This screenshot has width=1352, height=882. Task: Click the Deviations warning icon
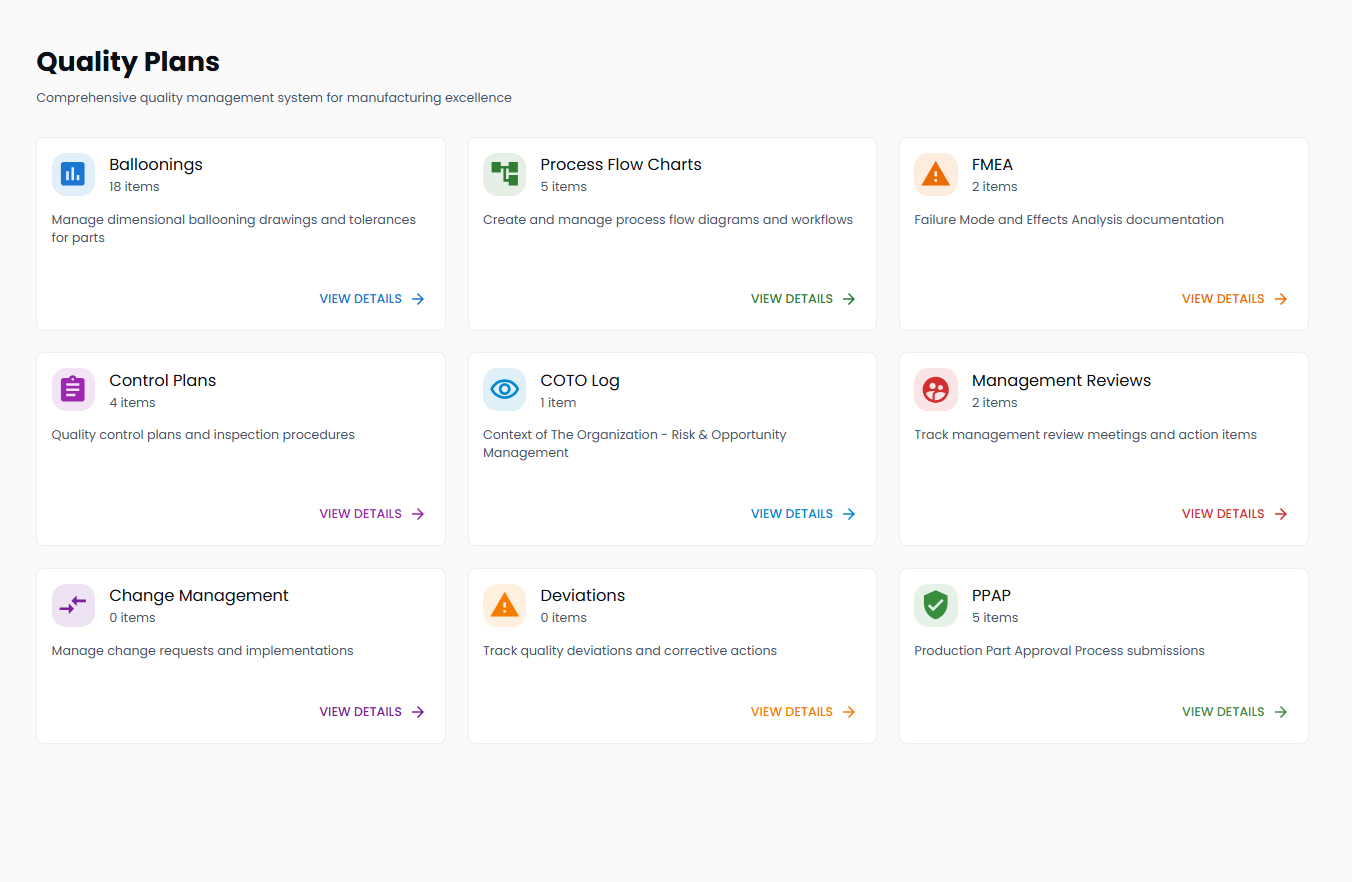click(x=504, y=605)
